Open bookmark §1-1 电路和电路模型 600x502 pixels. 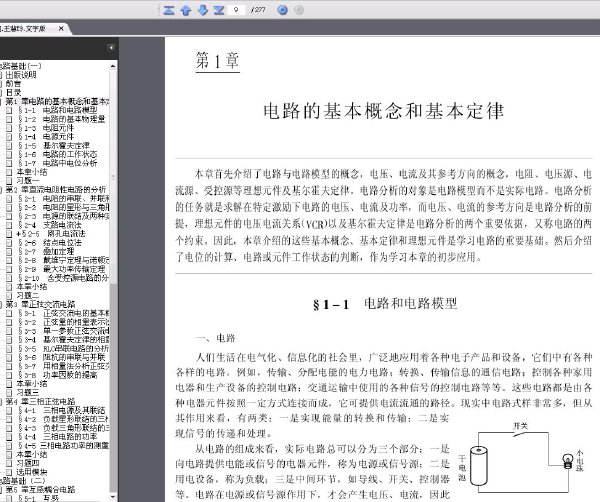click(57, 110)
